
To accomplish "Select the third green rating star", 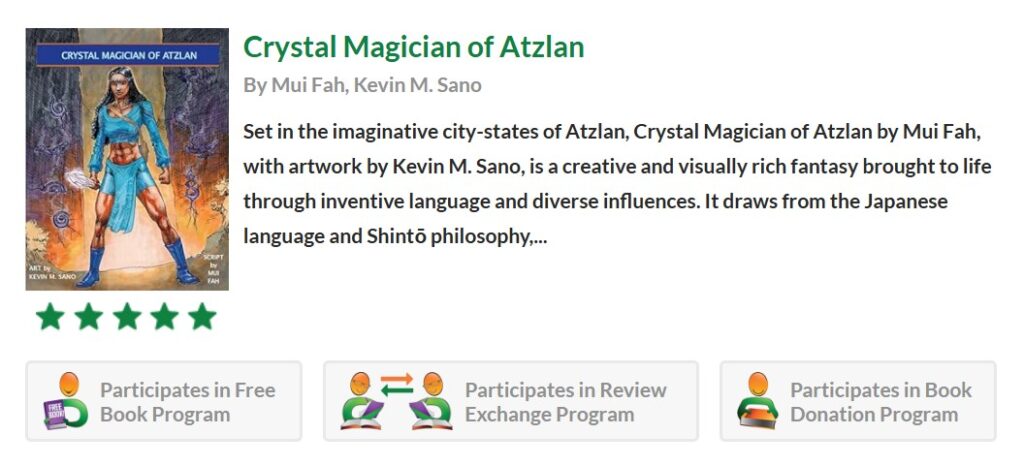I will click(127, 317).
